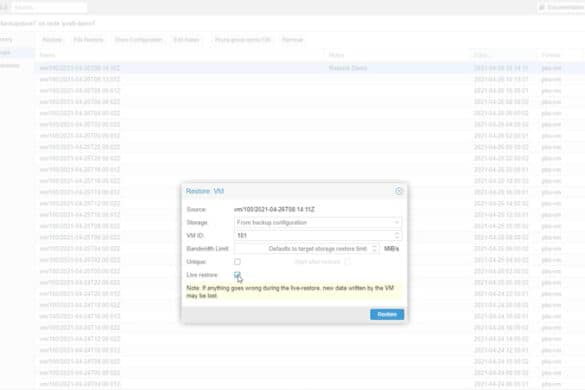Adjust the Bandwidth Limit spinner arrows
Screen dimensions: 585x390
coord(375,249)
